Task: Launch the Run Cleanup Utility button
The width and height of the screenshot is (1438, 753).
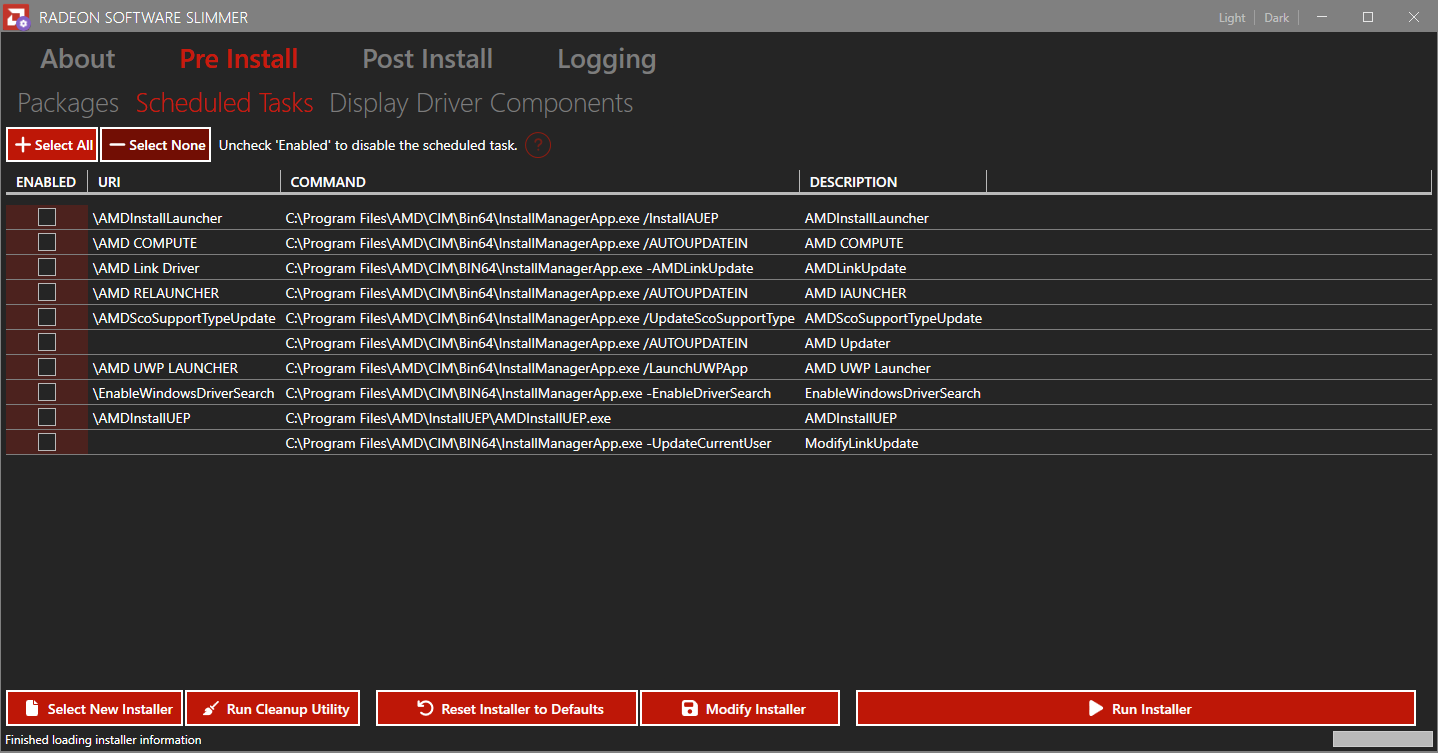Action: pos(273,709)
